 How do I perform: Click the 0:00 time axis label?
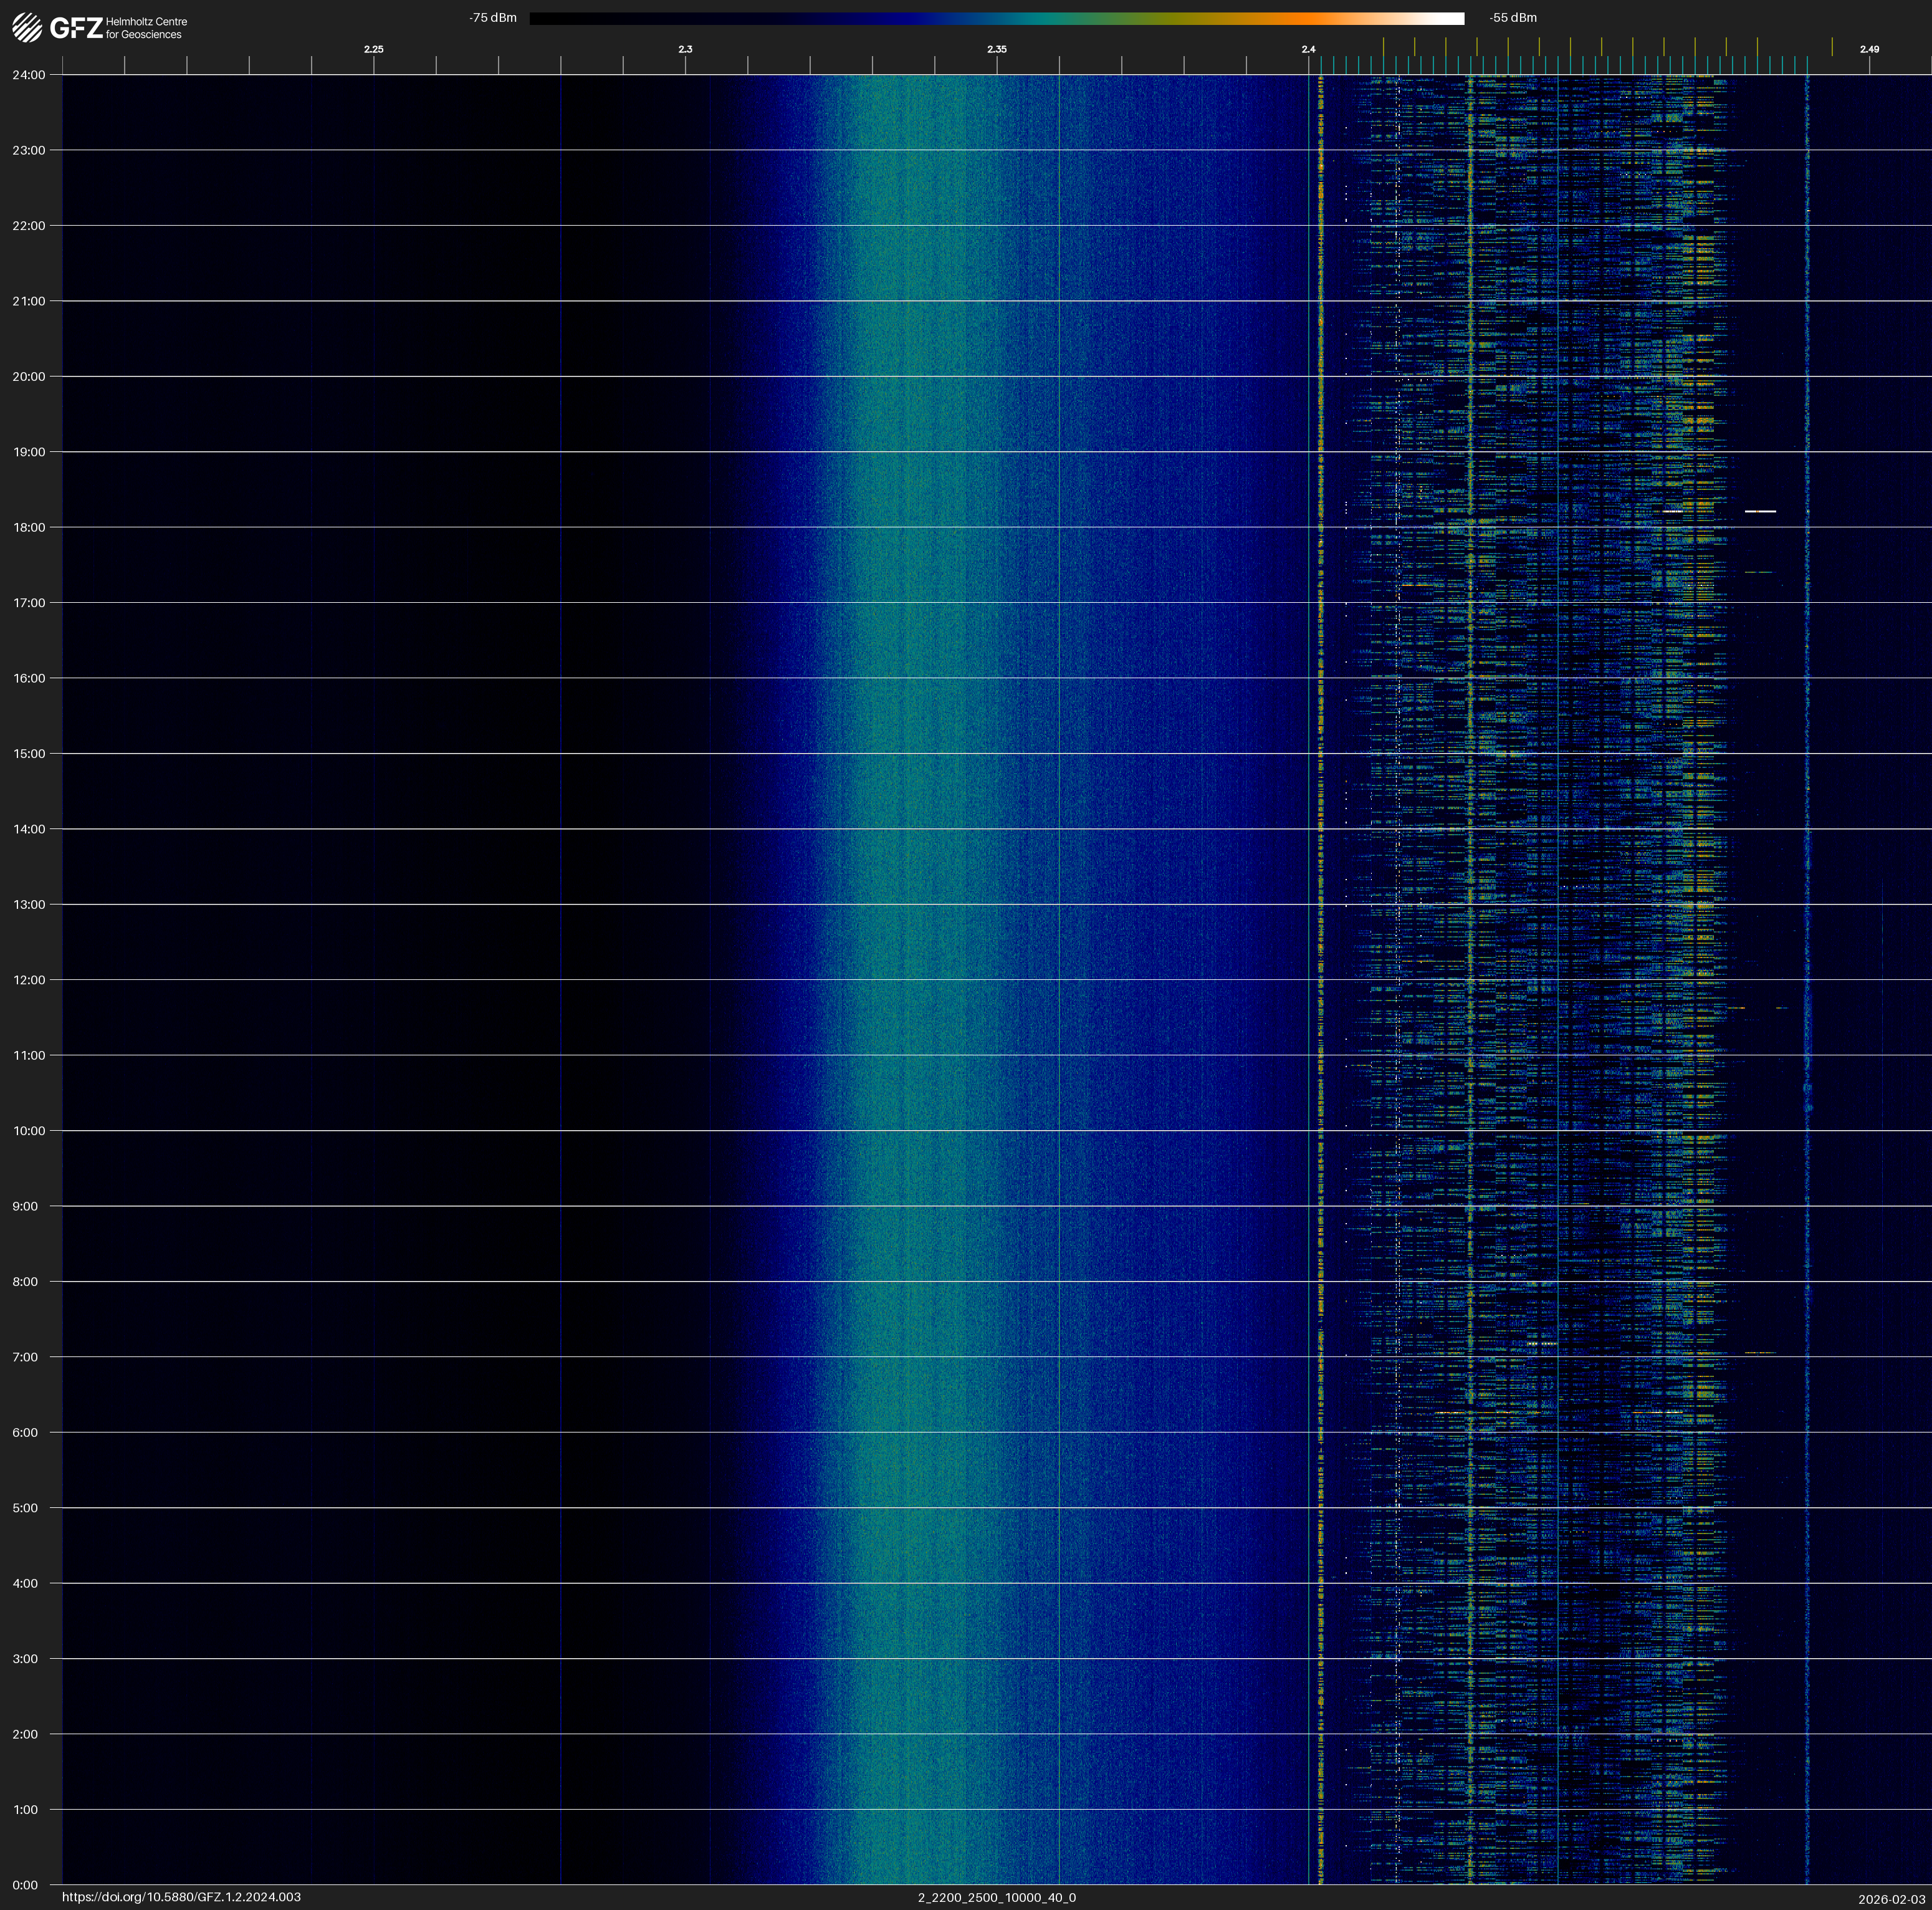tap(25, 1885)
